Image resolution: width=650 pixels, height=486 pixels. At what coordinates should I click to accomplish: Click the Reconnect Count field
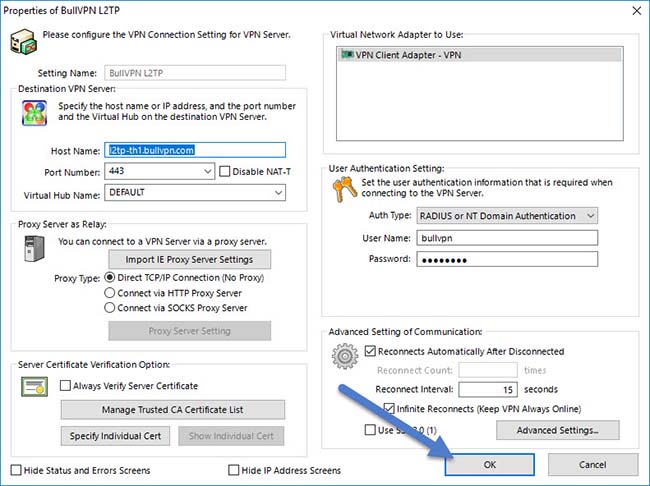tap(488, 370)
